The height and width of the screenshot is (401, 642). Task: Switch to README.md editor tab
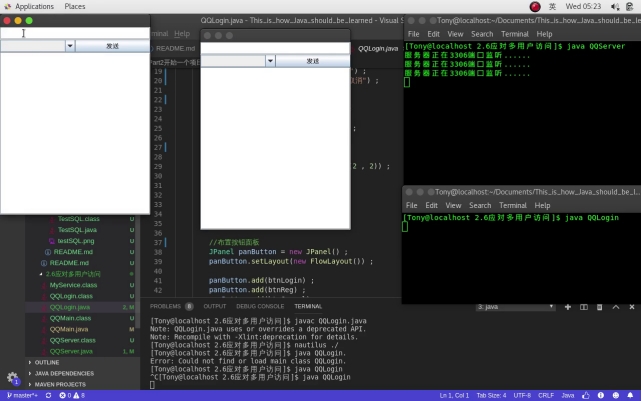[173, 48]
